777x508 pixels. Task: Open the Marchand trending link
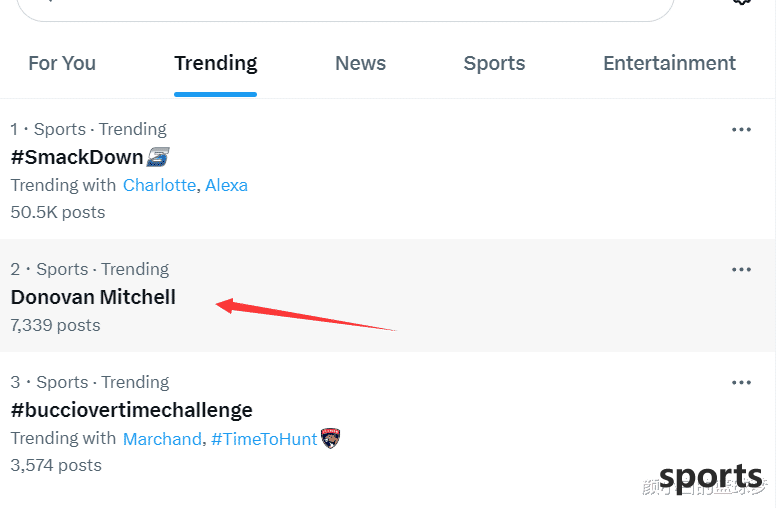(162, 439)
